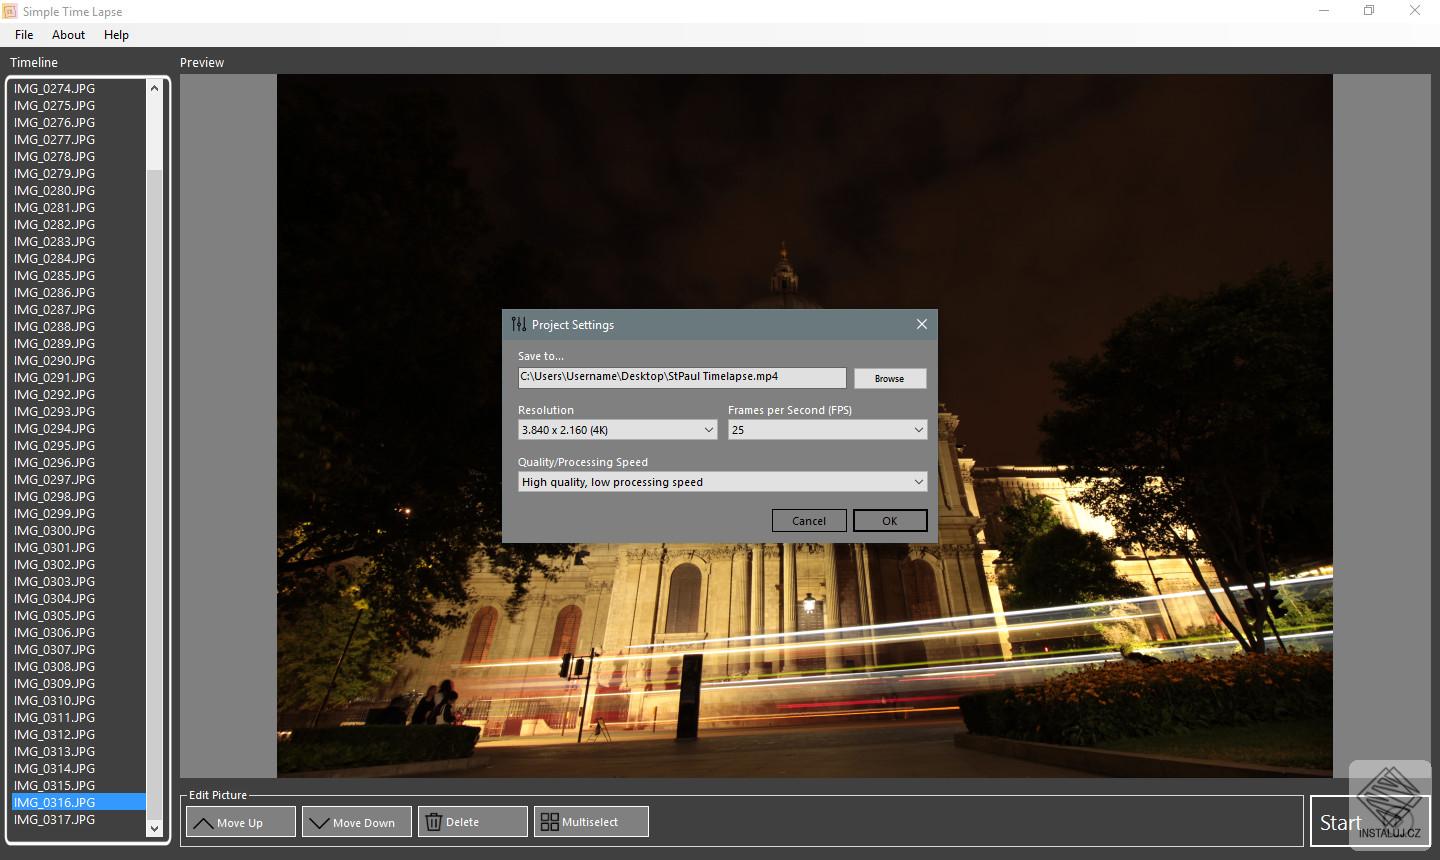Click the Multiselect grid icon
The image size is (1440, 860).
coord(549,822)
